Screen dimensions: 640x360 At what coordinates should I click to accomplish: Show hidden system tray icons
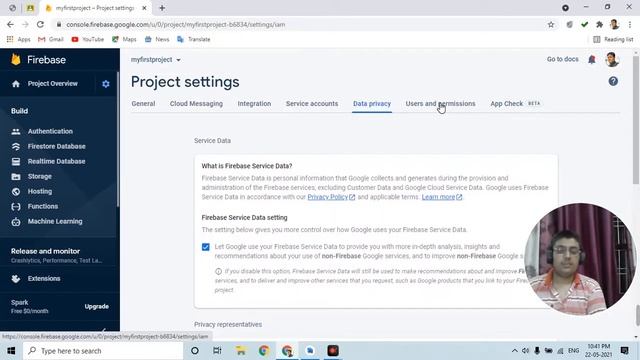click(514, 351)
